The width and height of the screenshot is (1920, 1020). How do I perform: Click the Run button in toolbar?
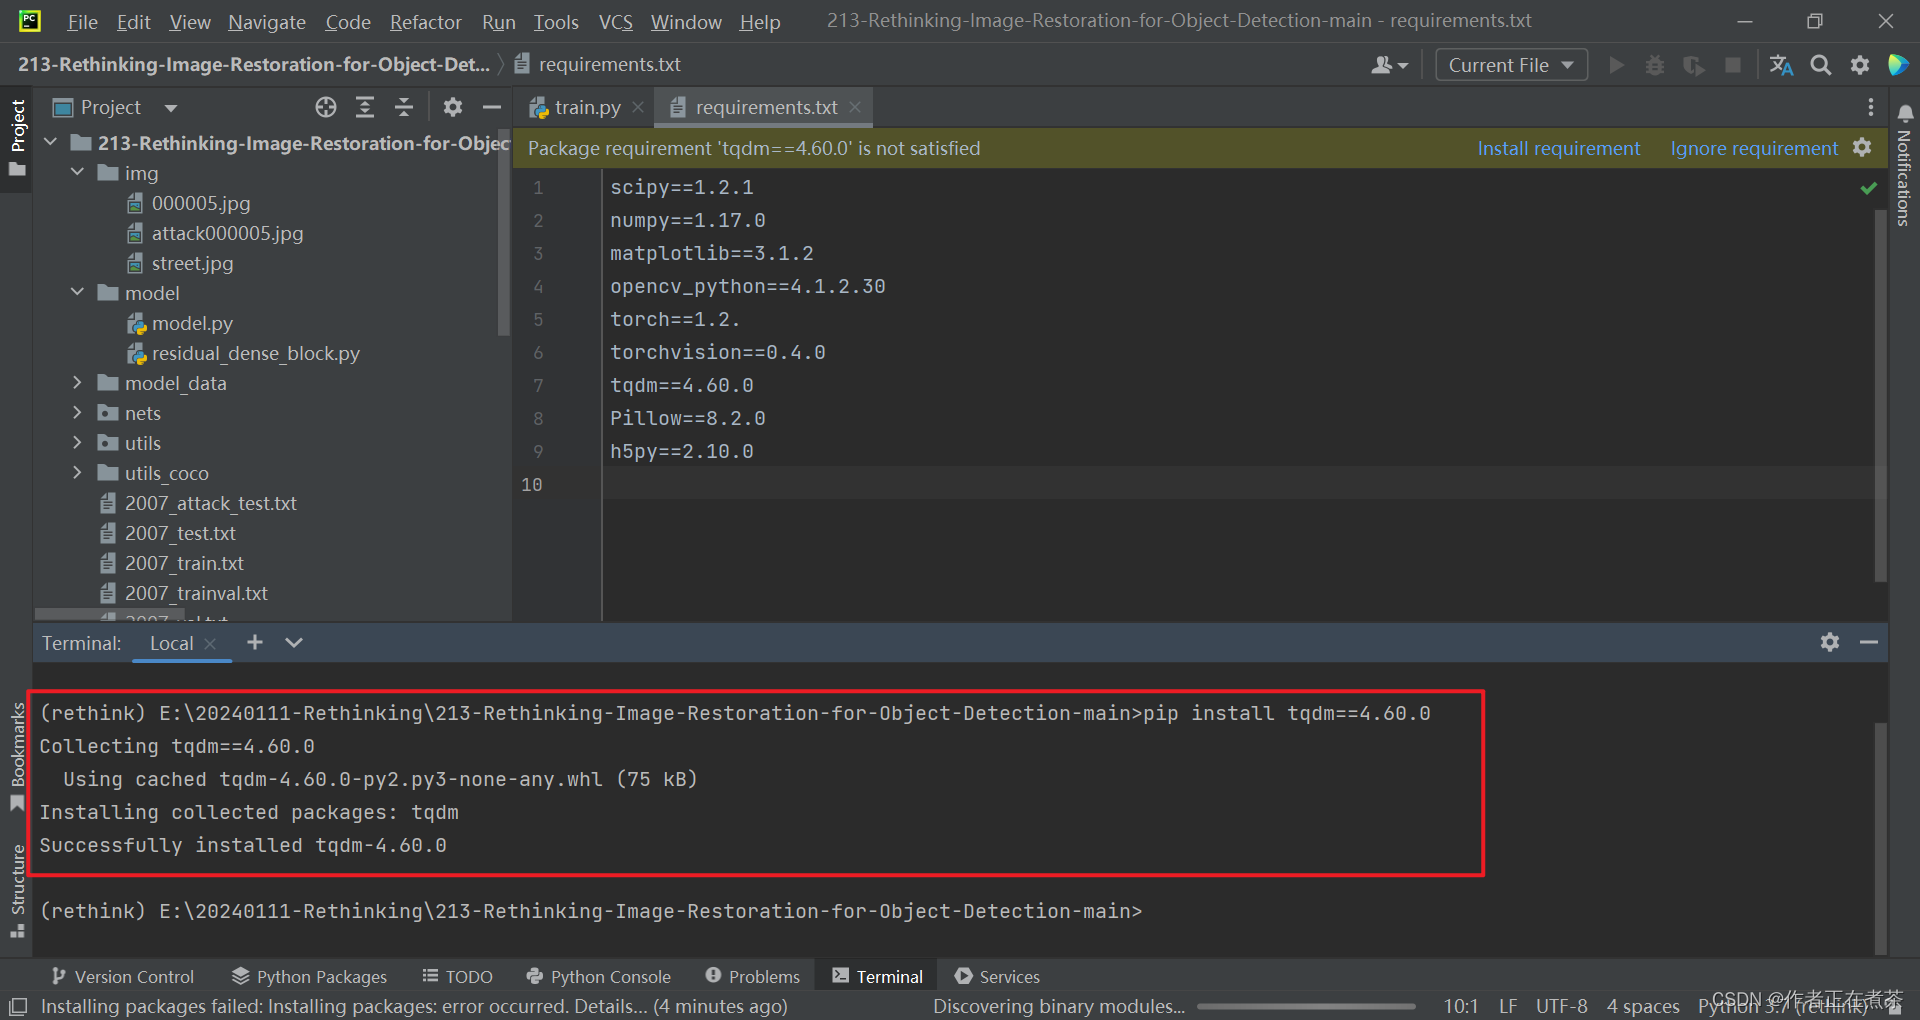(x=1616, y=65)
